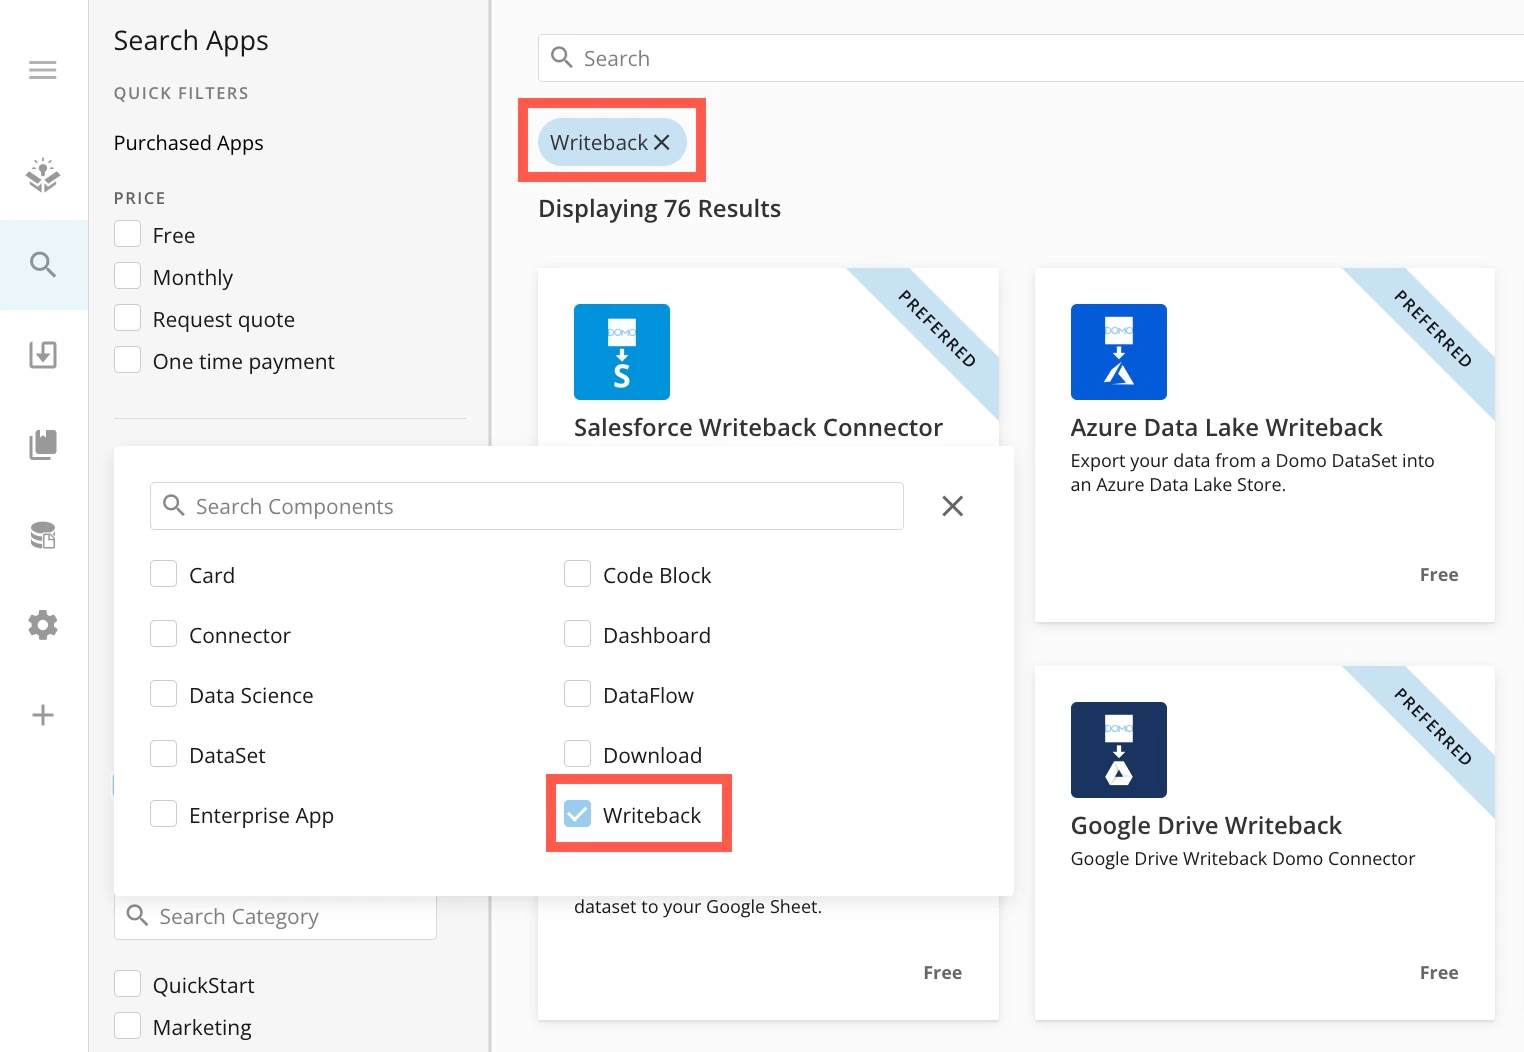Check the Connector component checkbox
Screen dimensions: 1524x1052
point(163,634)
